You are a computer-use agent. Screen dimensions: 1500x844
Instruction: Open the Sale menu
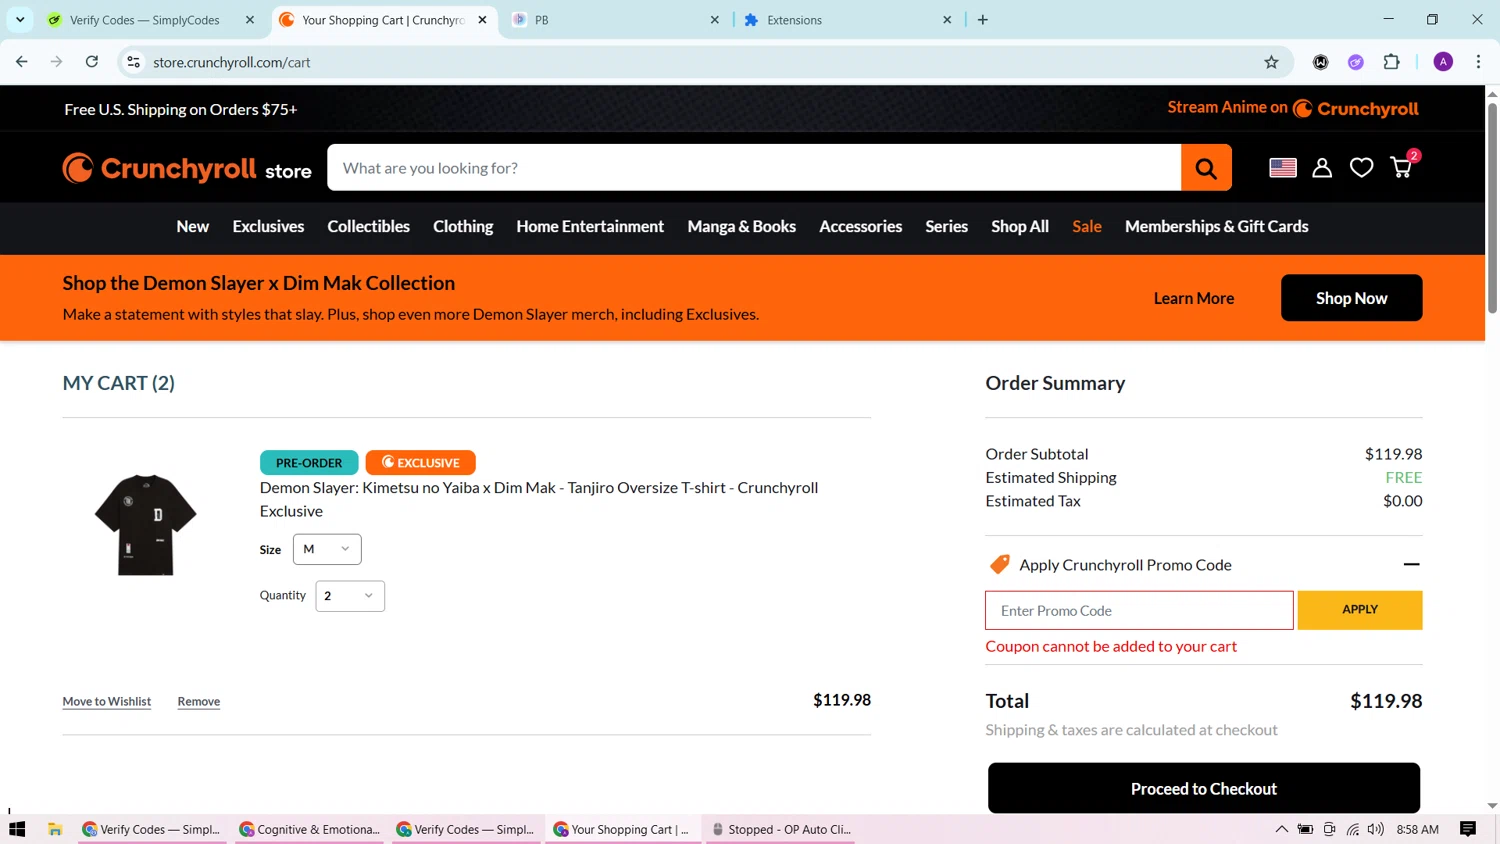[x=1087, y=227]
